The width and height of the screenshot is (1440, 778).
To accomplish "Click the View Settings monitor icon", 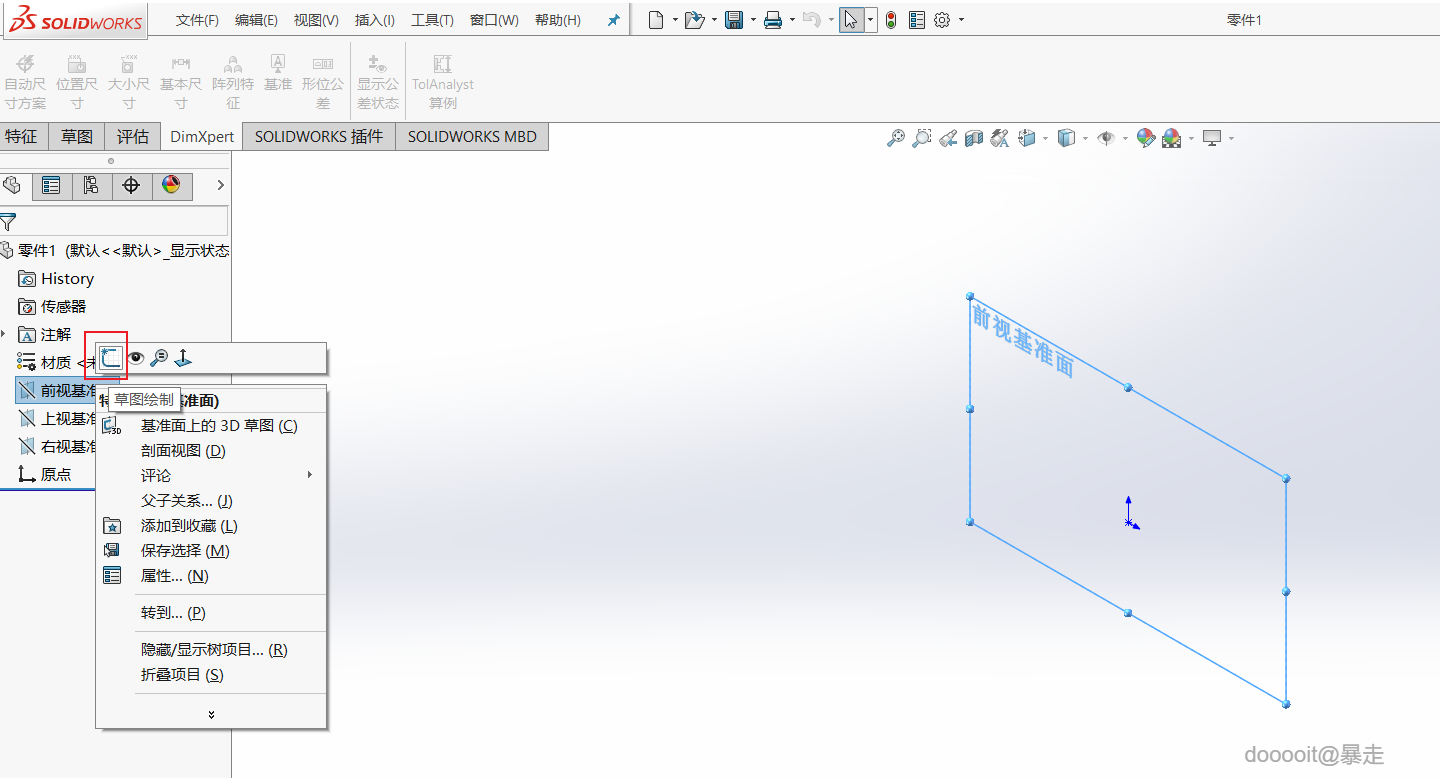I will [x=1212, y=138].
